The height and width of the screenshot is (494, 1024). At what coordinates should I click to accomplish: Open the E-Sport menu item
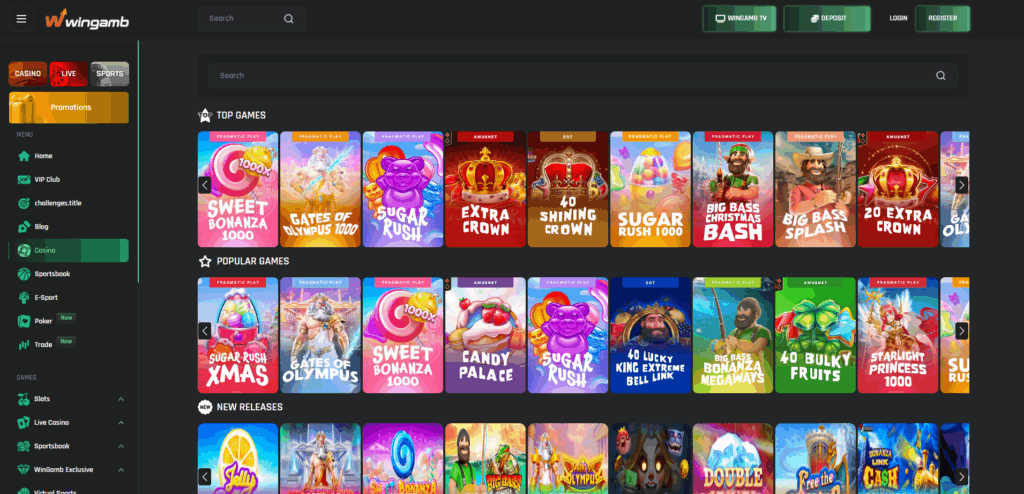[x=69, y=297]
